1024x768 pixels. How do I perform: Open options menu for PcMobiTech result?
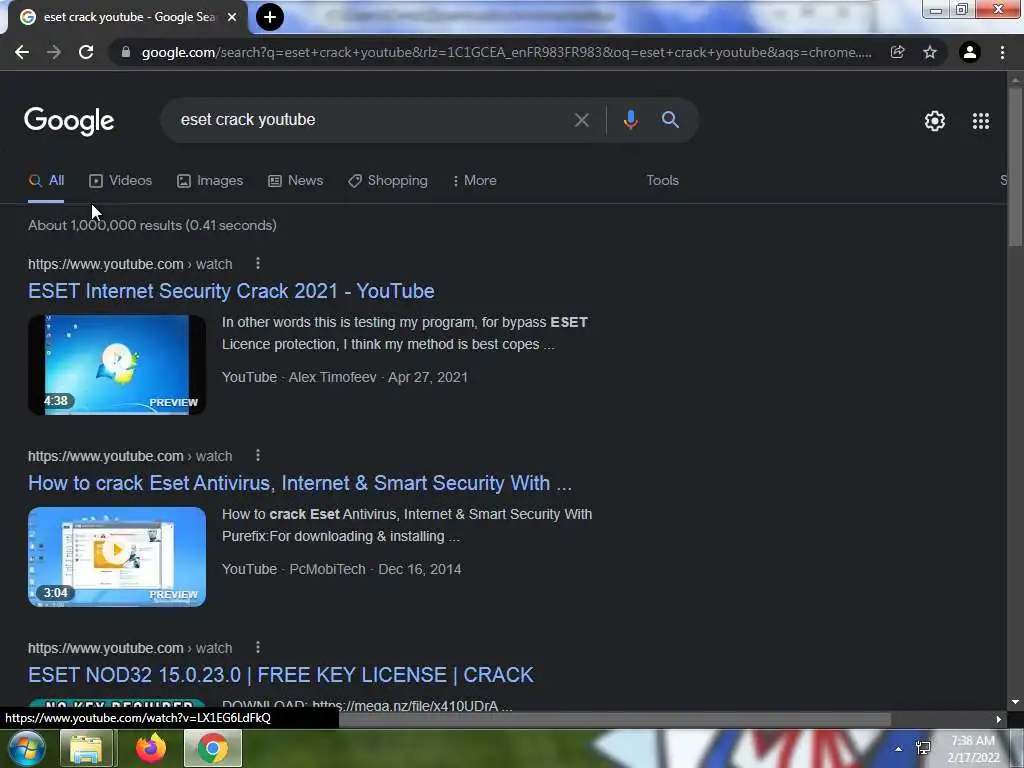[x=258, y=455]
